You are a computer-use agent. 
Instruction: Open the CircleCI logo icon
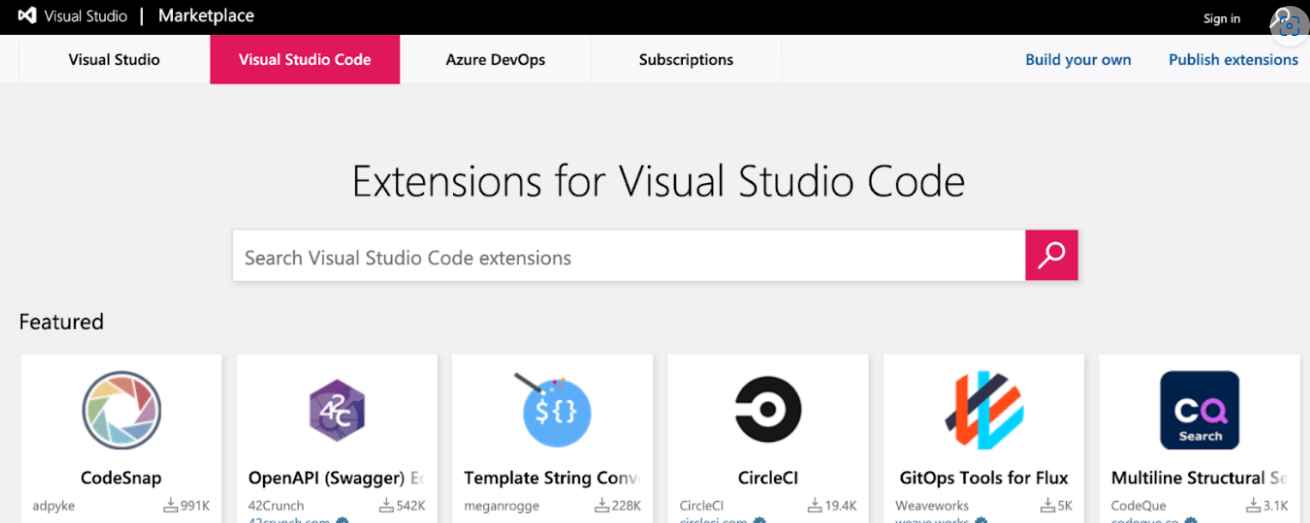point(768,410)
